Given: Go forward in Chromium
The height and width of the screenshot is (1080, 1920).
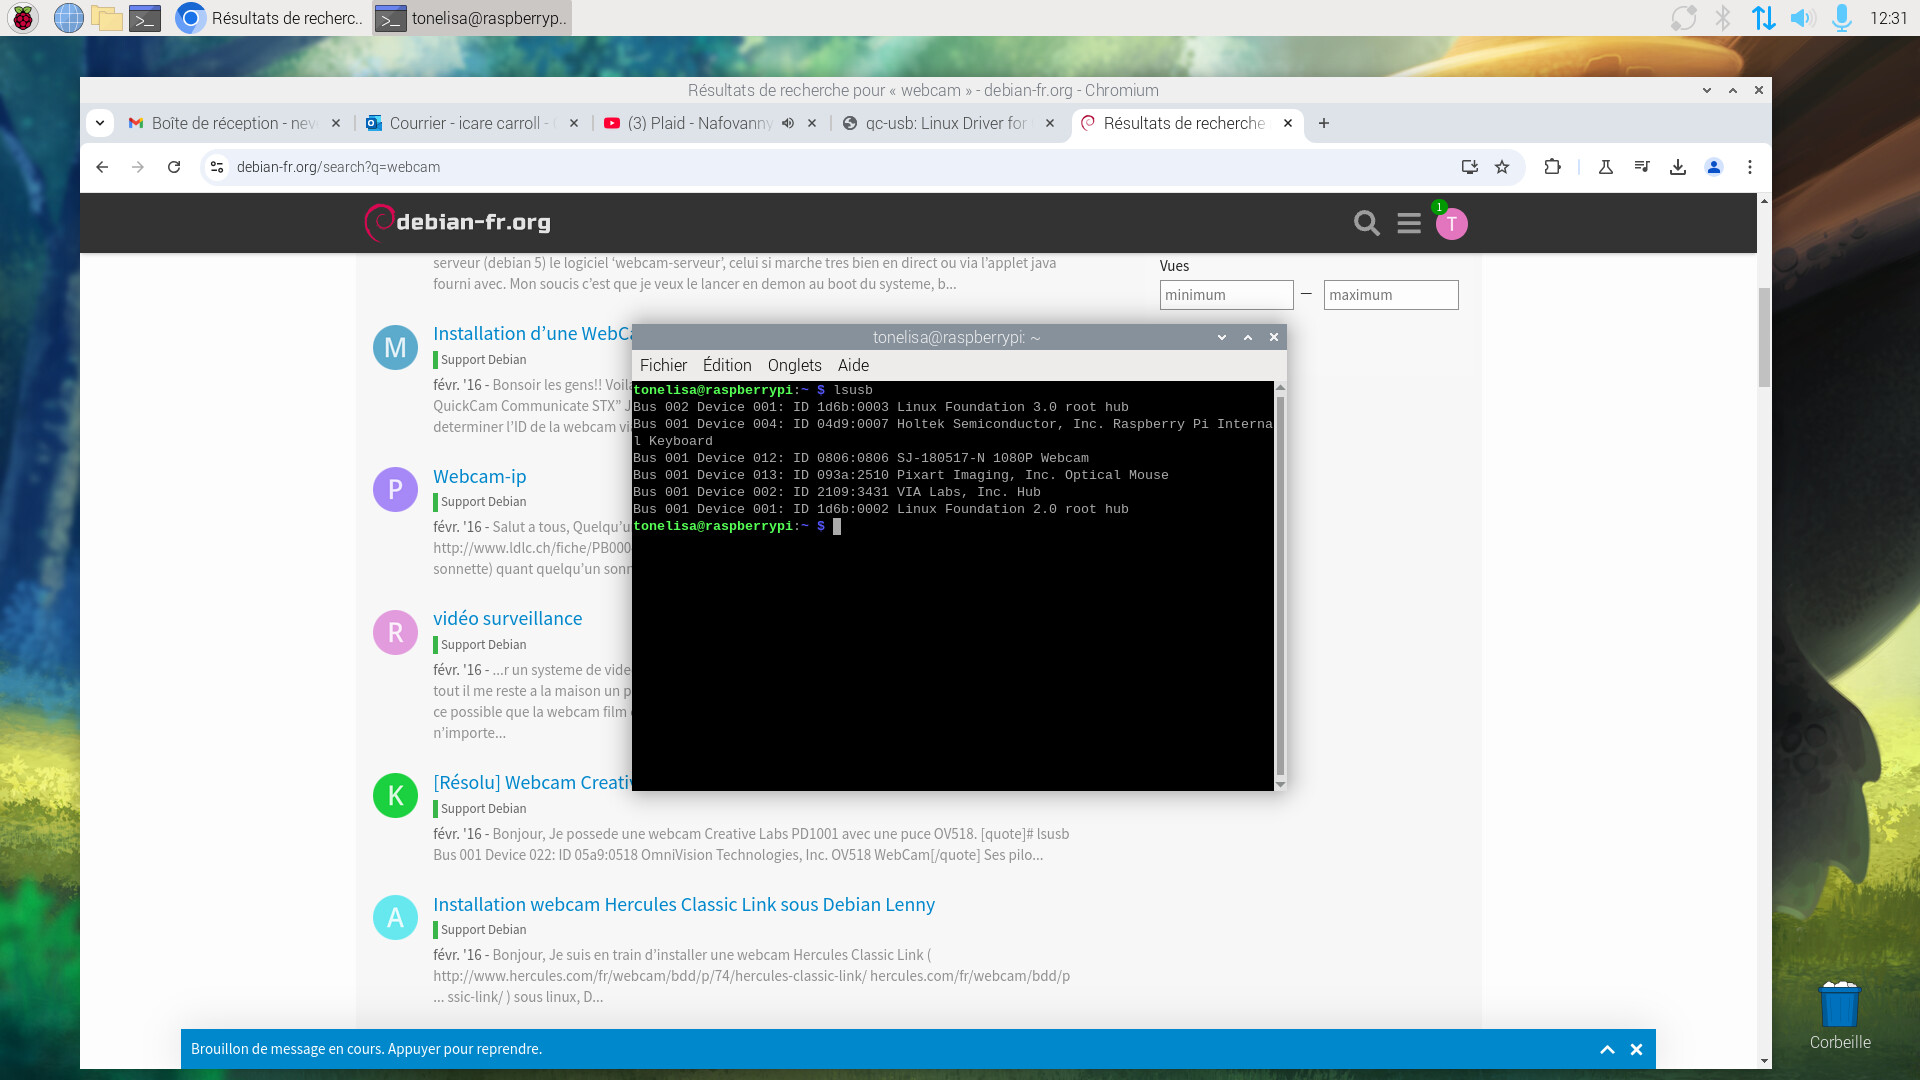Looking at the screenshot, I should pyautogui.click(x=138, y=167).
